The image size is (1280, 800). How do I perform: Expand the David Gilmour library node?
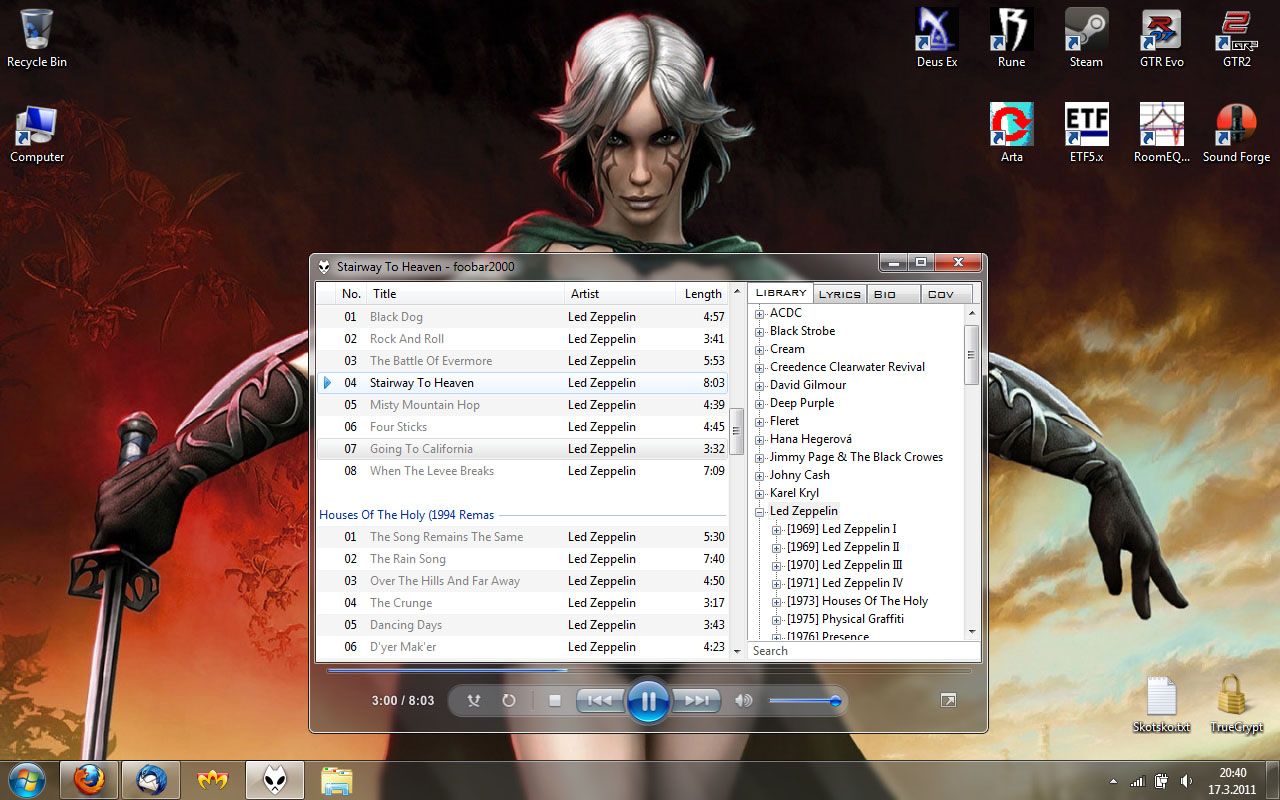click(x=760, y=386)
